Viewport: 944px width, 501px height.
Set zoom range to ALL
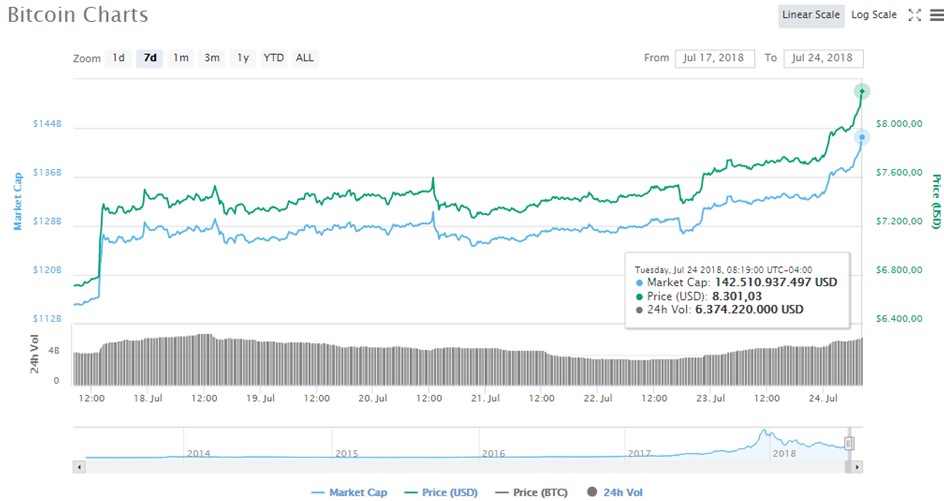[x=305, y=58]
